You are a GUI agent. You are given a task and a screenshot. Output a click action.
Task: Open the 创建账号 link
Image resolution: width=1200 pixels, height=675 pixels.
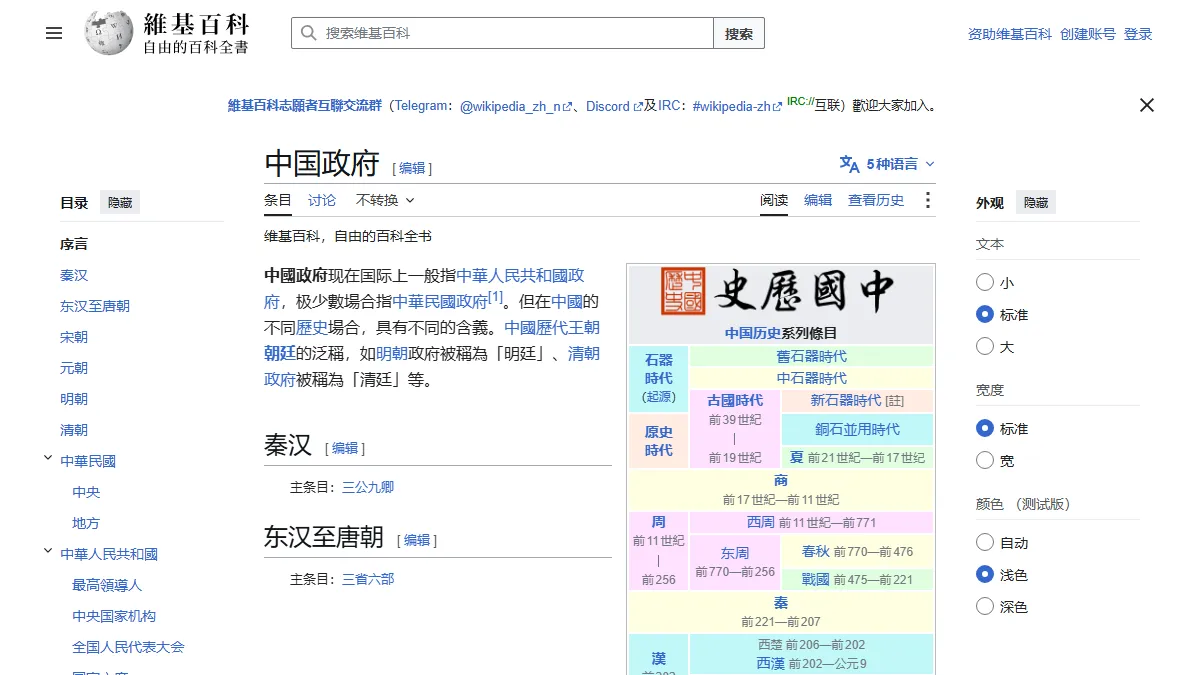(x=1088, y=34)
